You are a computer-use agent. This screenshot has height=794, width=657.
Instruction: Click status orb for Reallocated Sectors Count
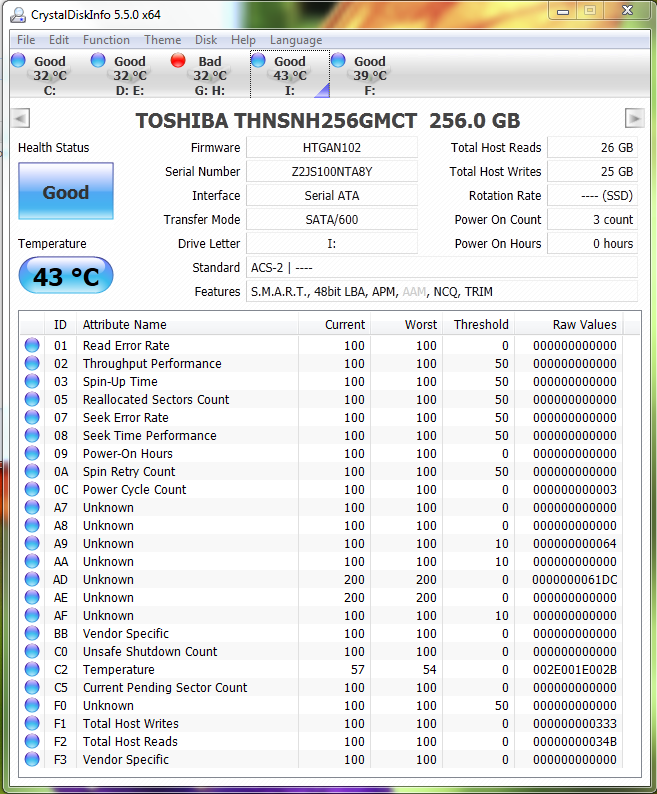[32, 400]
